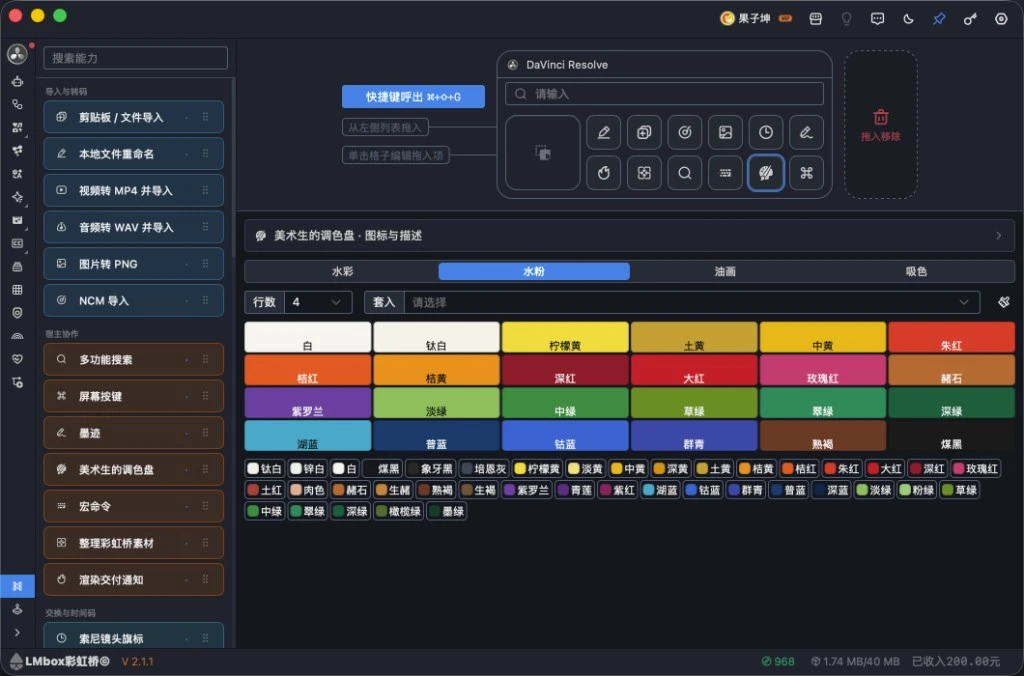Pick the 柠檬黄 large color swatch
The image size is (1024, 676).
click(x=565, y=337)
